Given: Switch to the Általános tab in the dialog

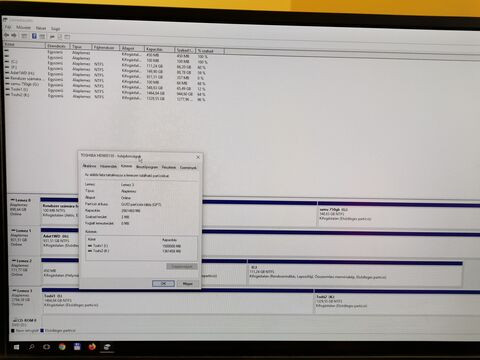Looking at the screenshot, I should tap(89, 166).
